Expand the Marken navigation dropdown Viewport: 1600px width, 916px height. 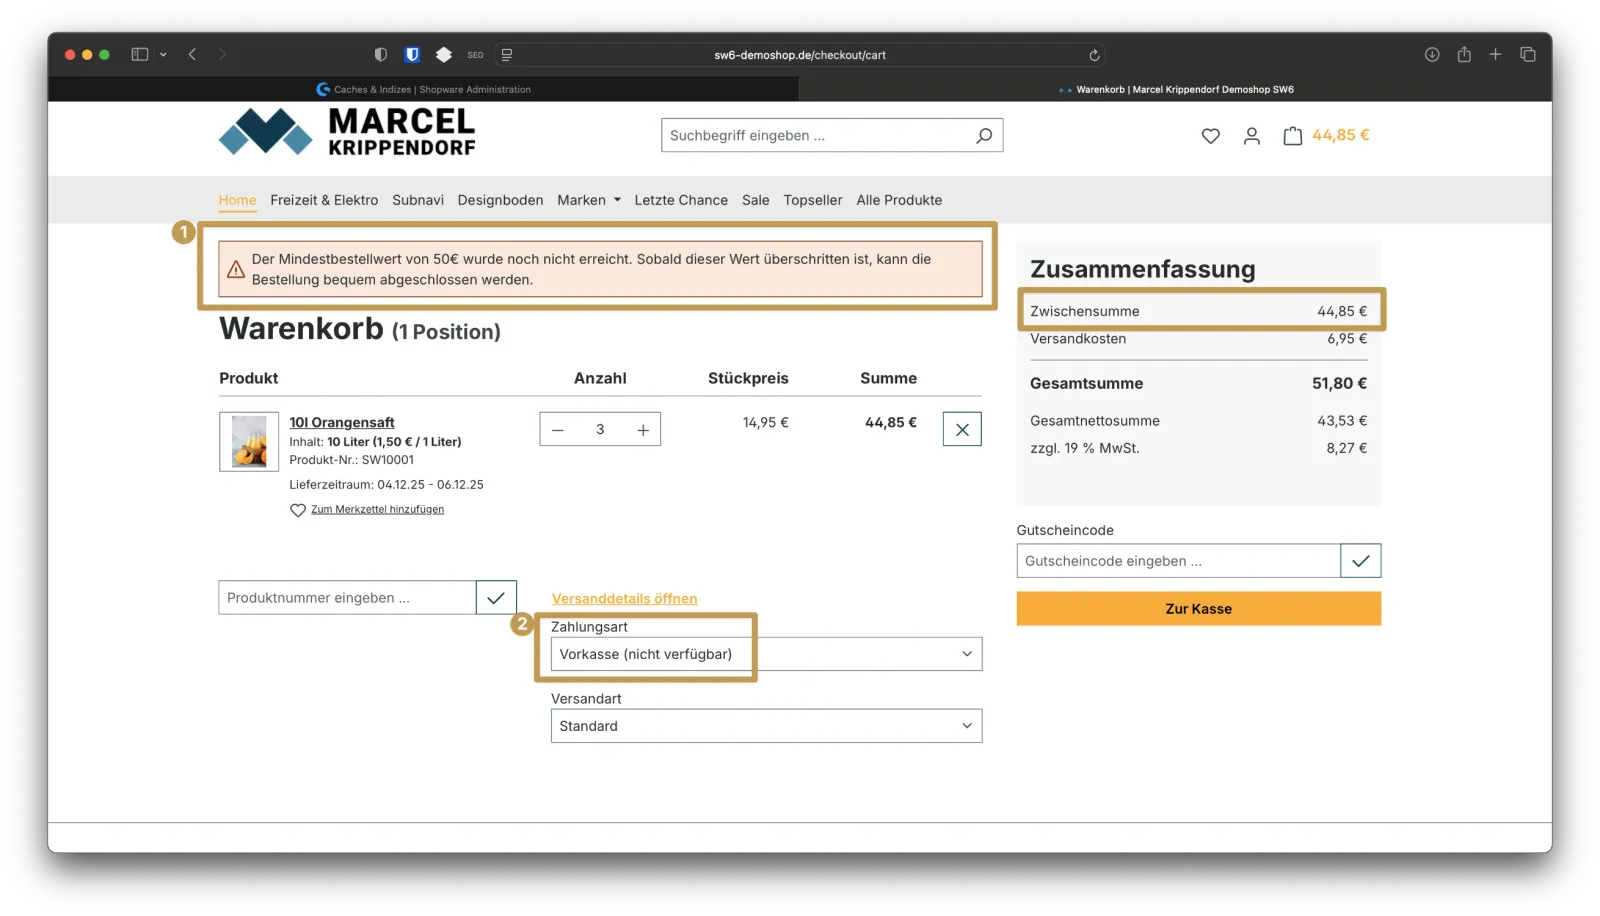point(588,200)
